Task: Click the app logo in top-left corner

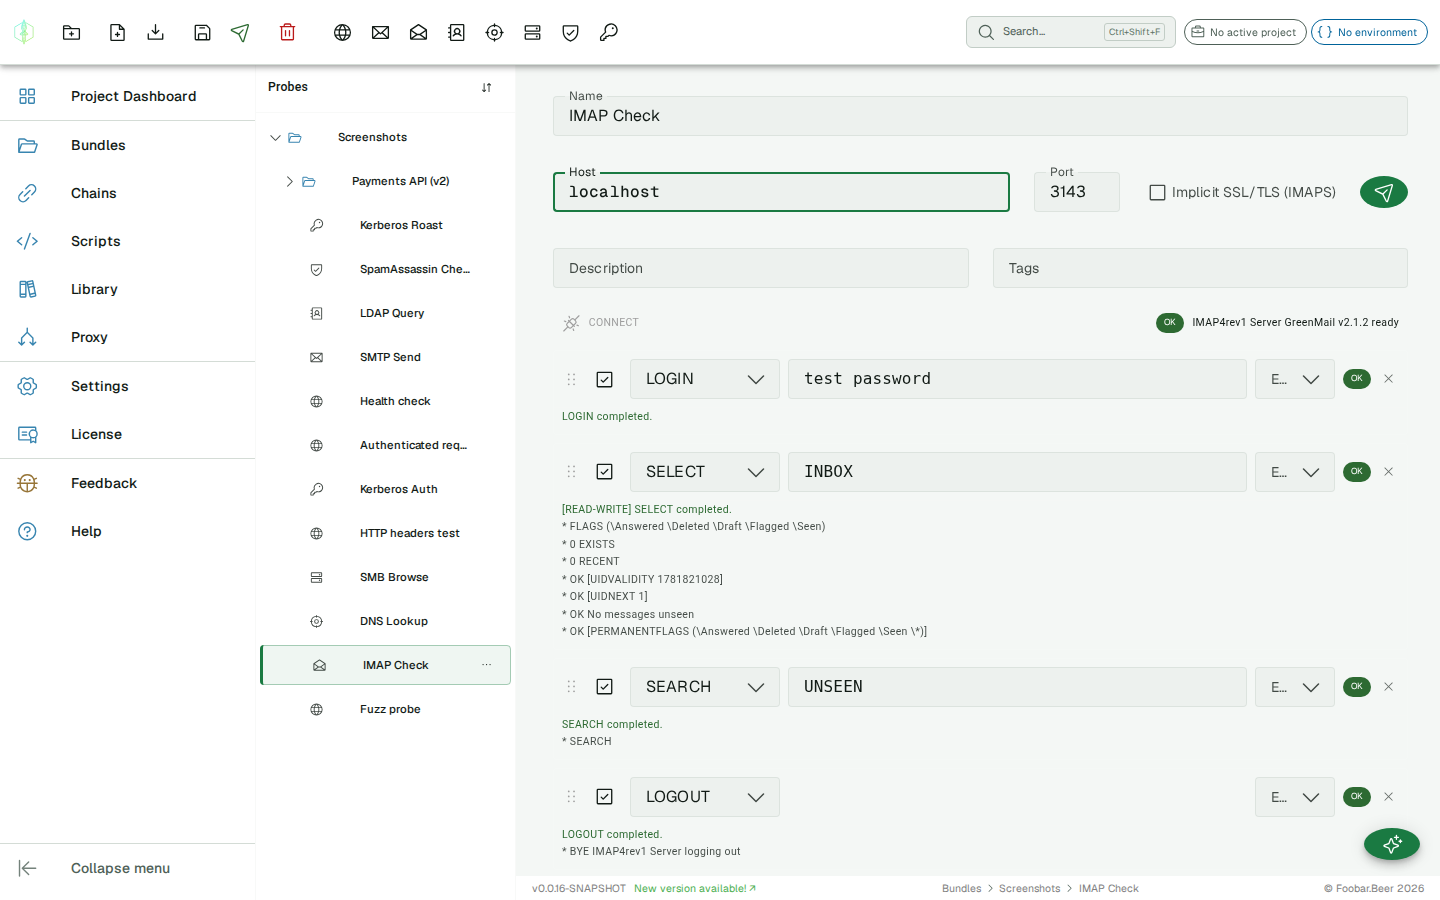Action: pyautogui.click(x=24, y=32)
